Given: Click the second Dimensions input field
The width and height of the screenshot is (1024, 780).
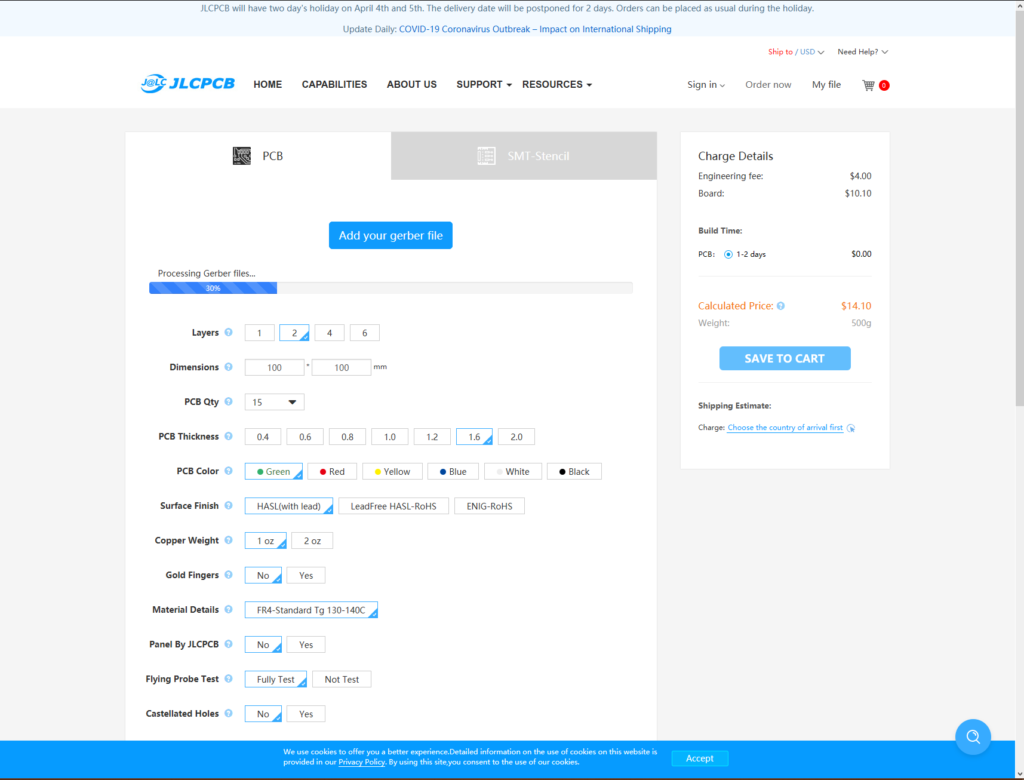Looking at the screenshot, I should [x=342, y=367].
